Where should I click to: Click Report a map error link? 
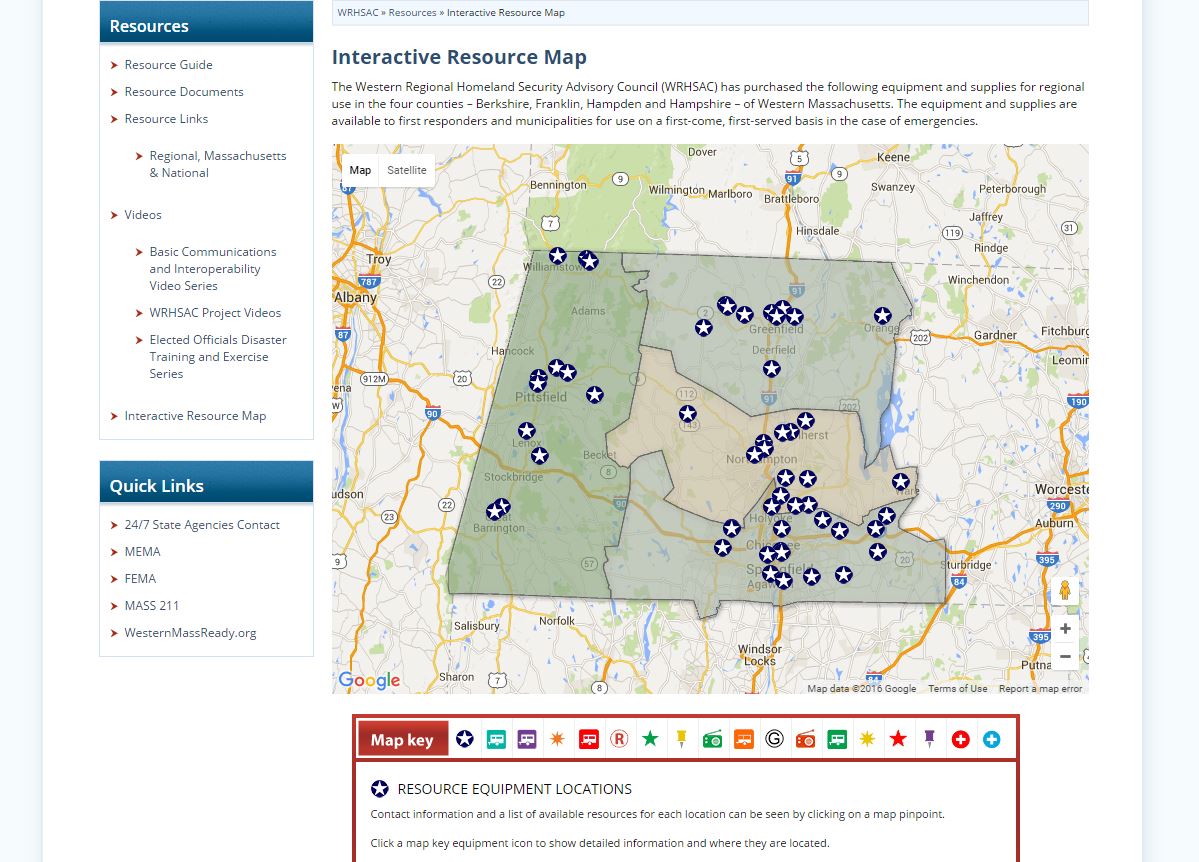pyautogui.click(x=1040, y=688)
